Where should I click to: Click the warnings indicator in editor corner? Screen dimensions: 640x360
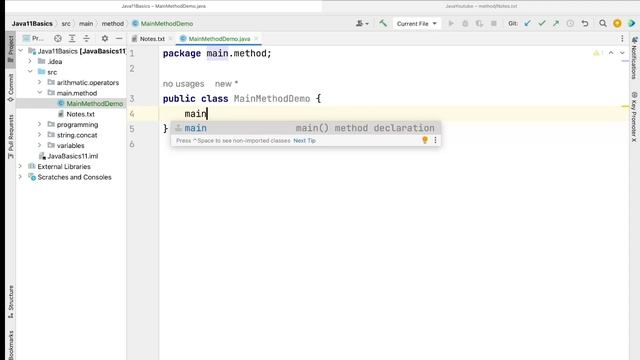coord(598,53)
